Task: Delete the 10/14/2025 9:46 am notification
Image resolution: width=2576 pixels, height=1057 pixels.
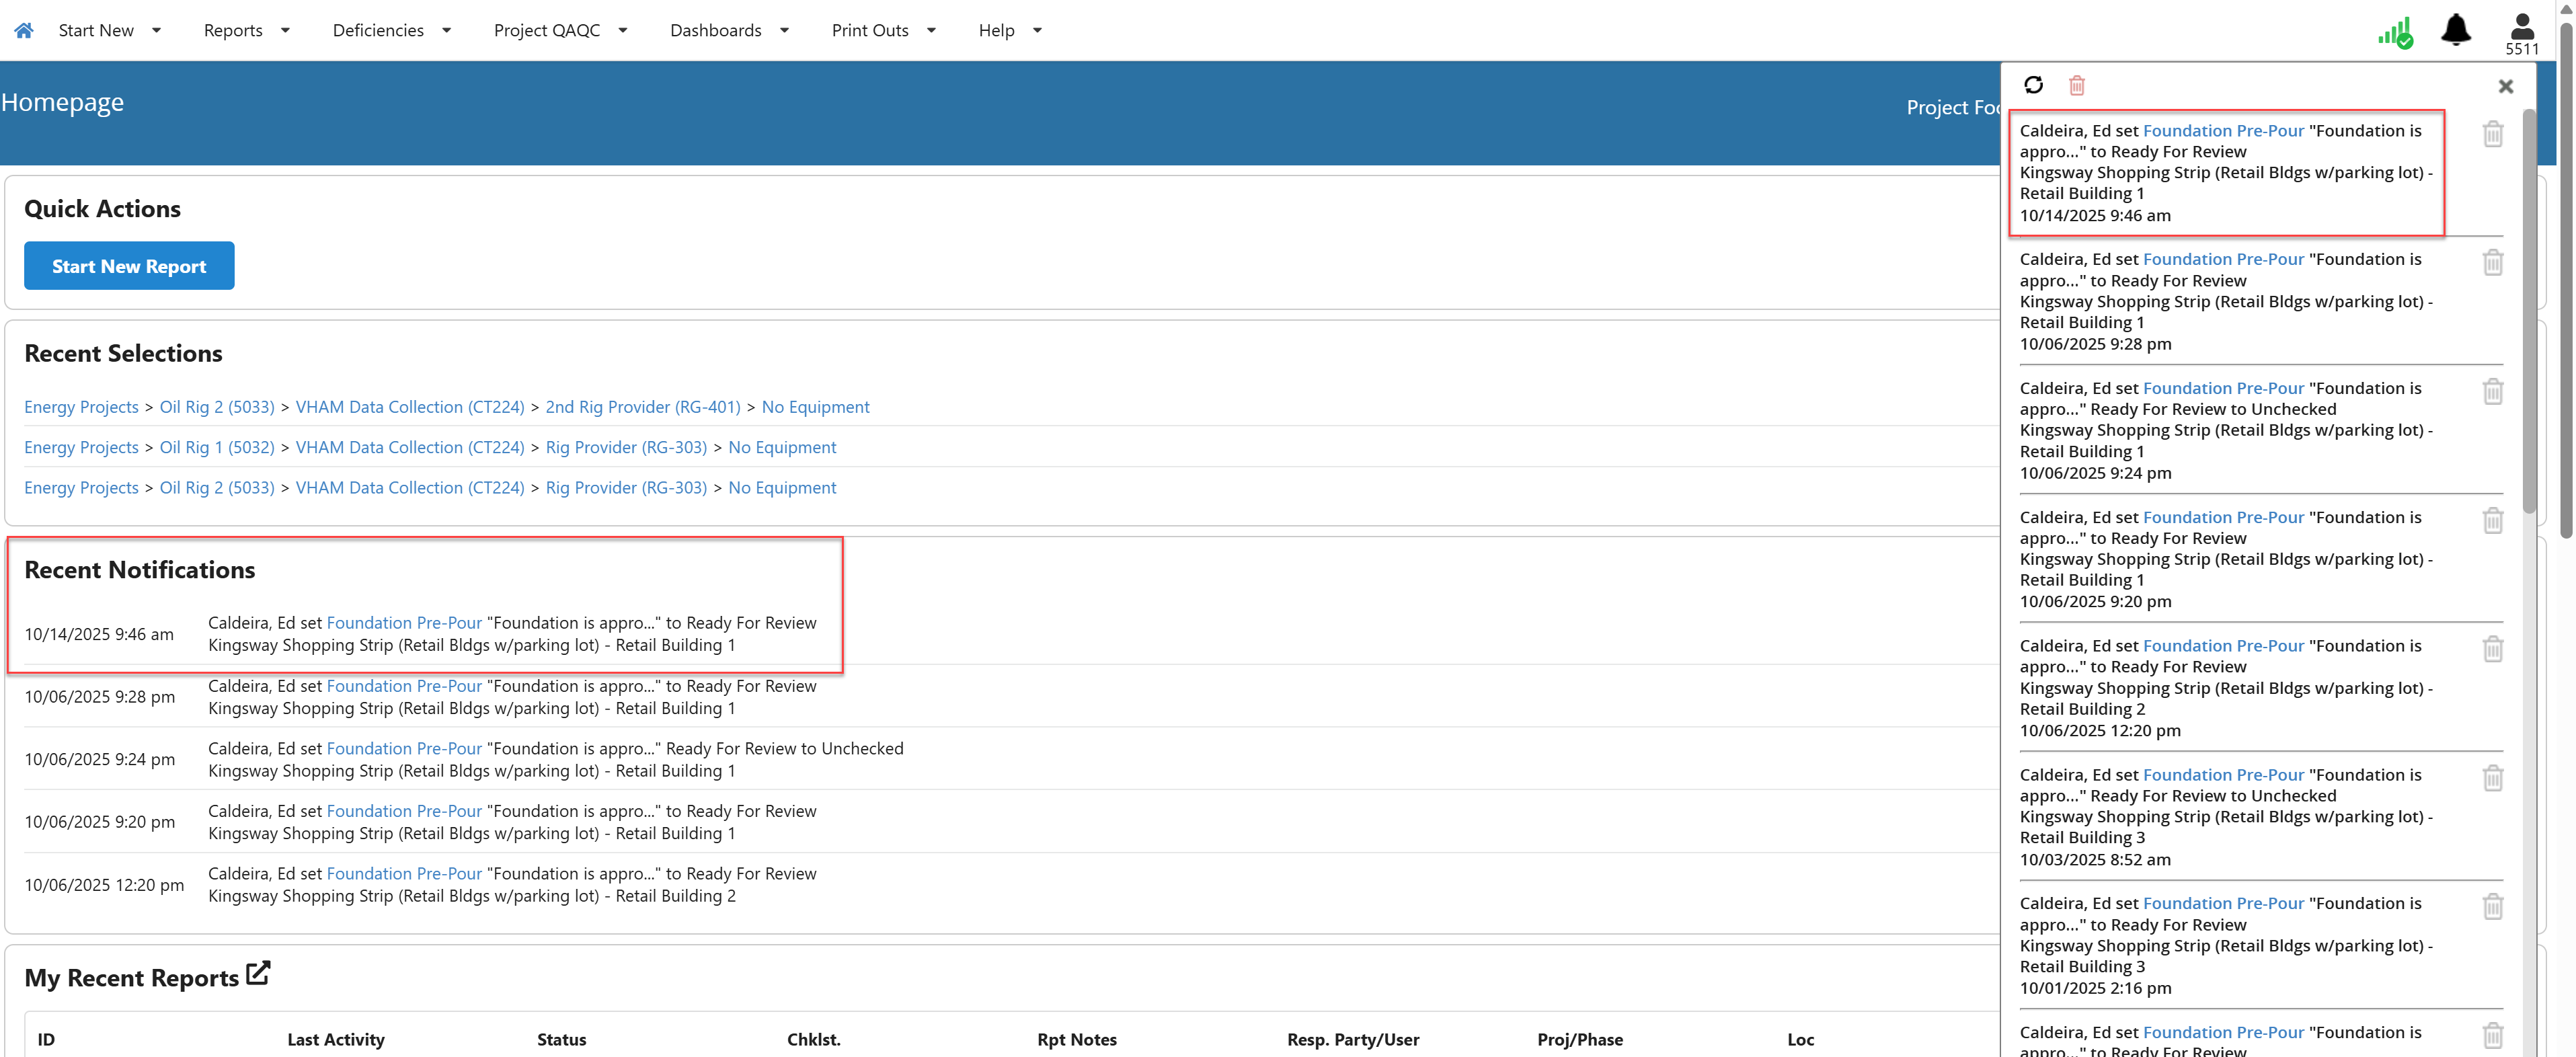Action: click(x=2493, y=134)
